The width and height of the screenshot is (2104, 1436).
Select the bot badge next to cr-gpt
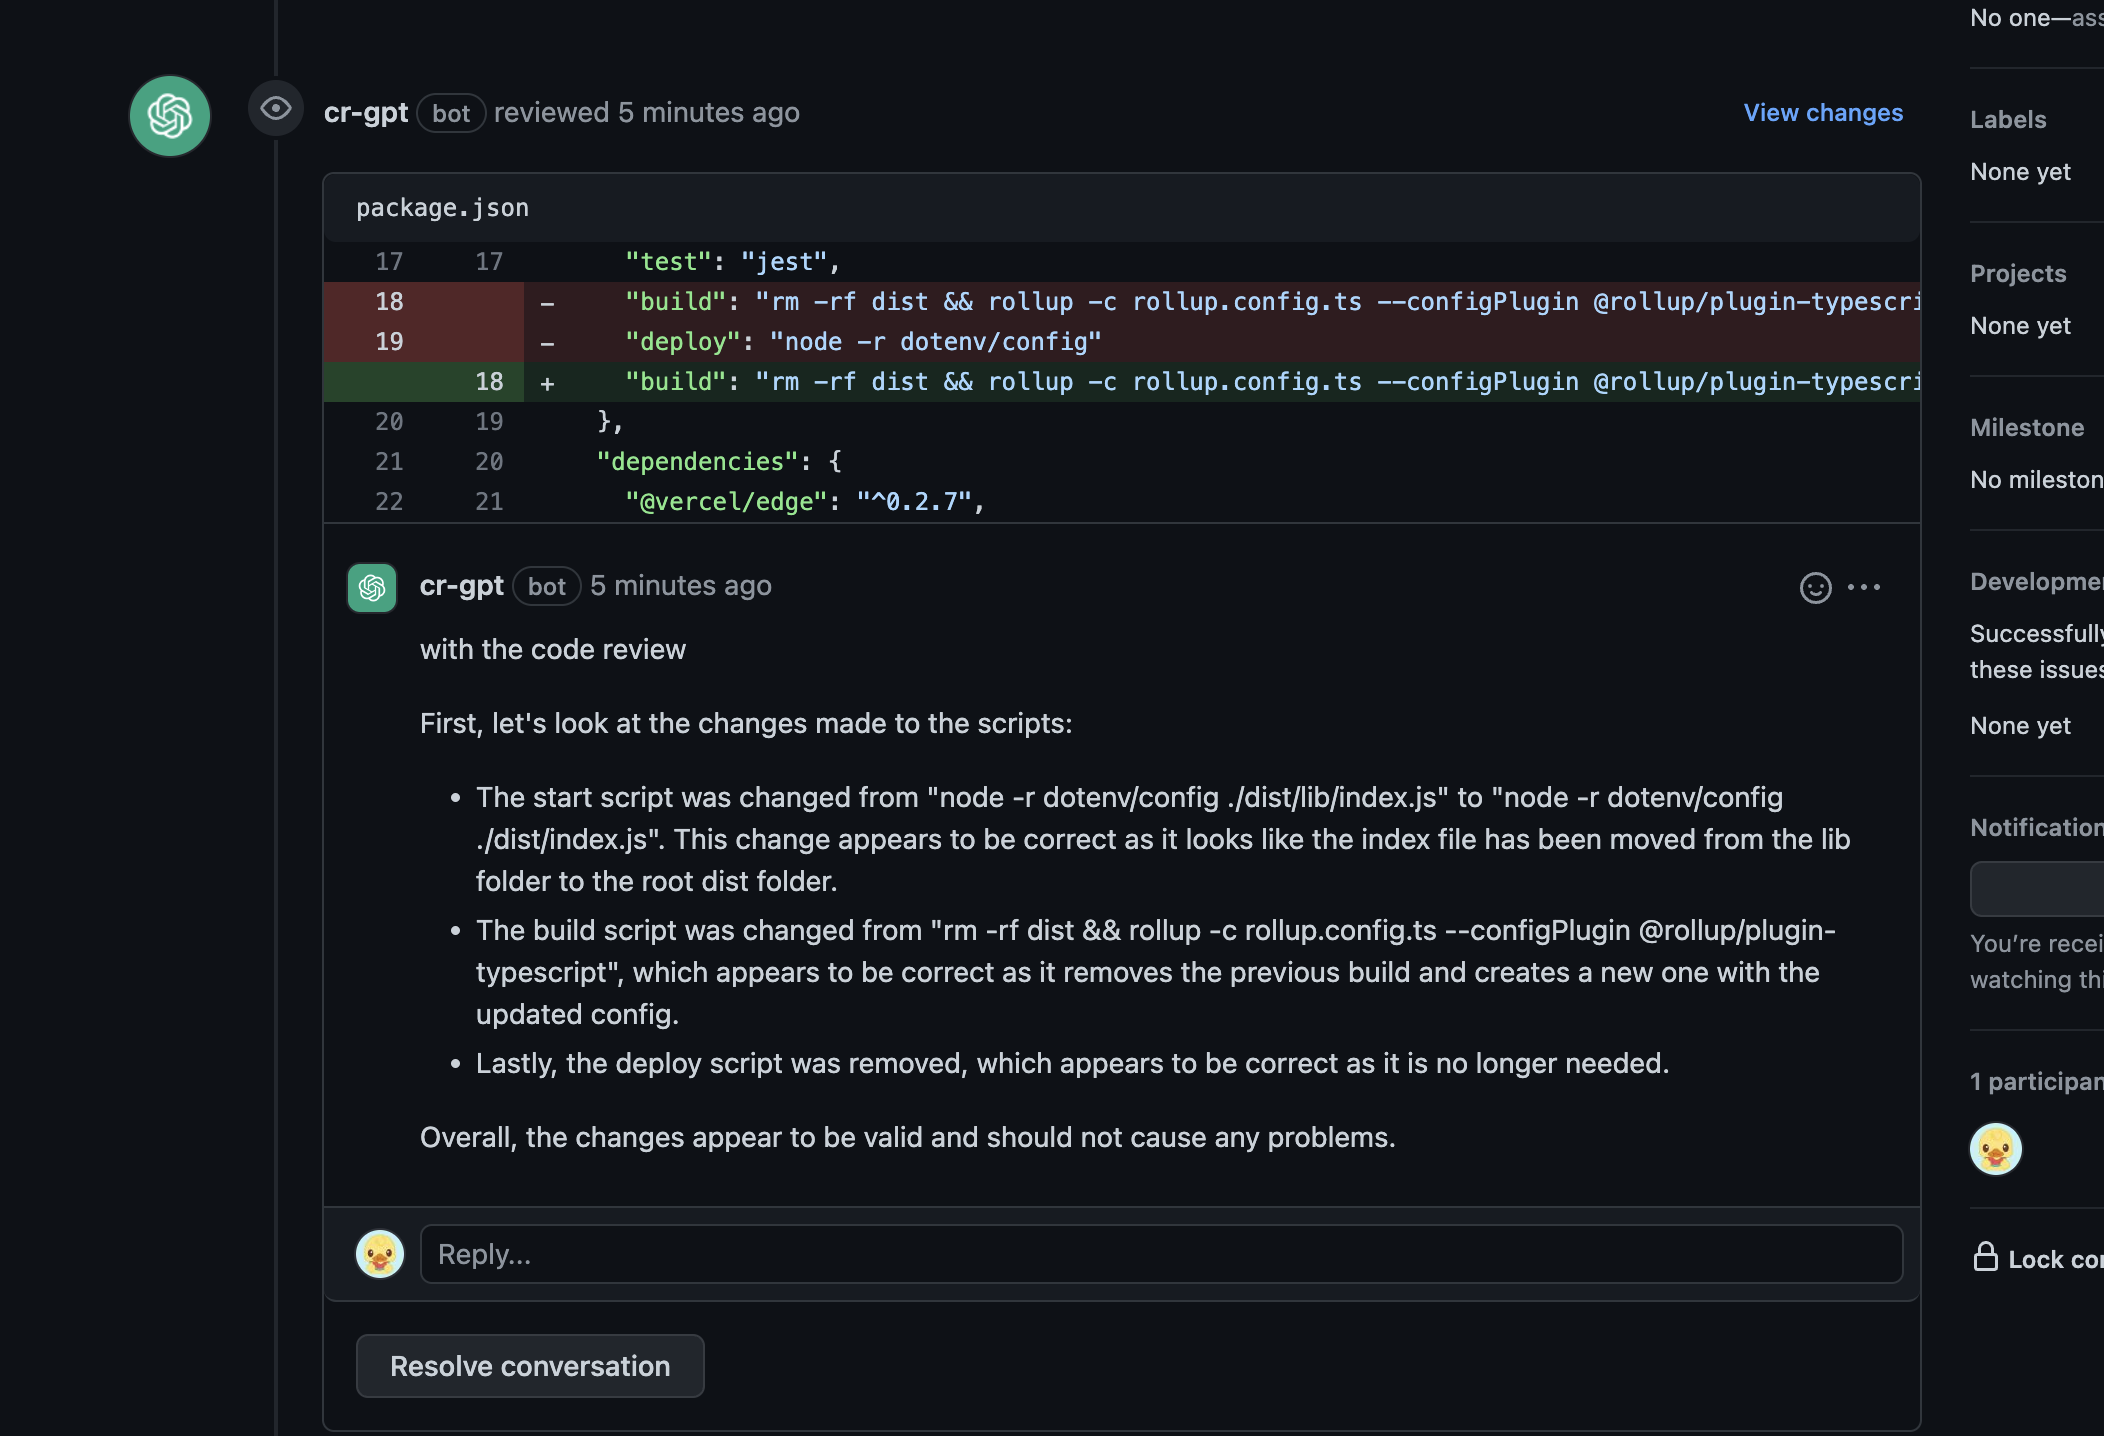451,113
